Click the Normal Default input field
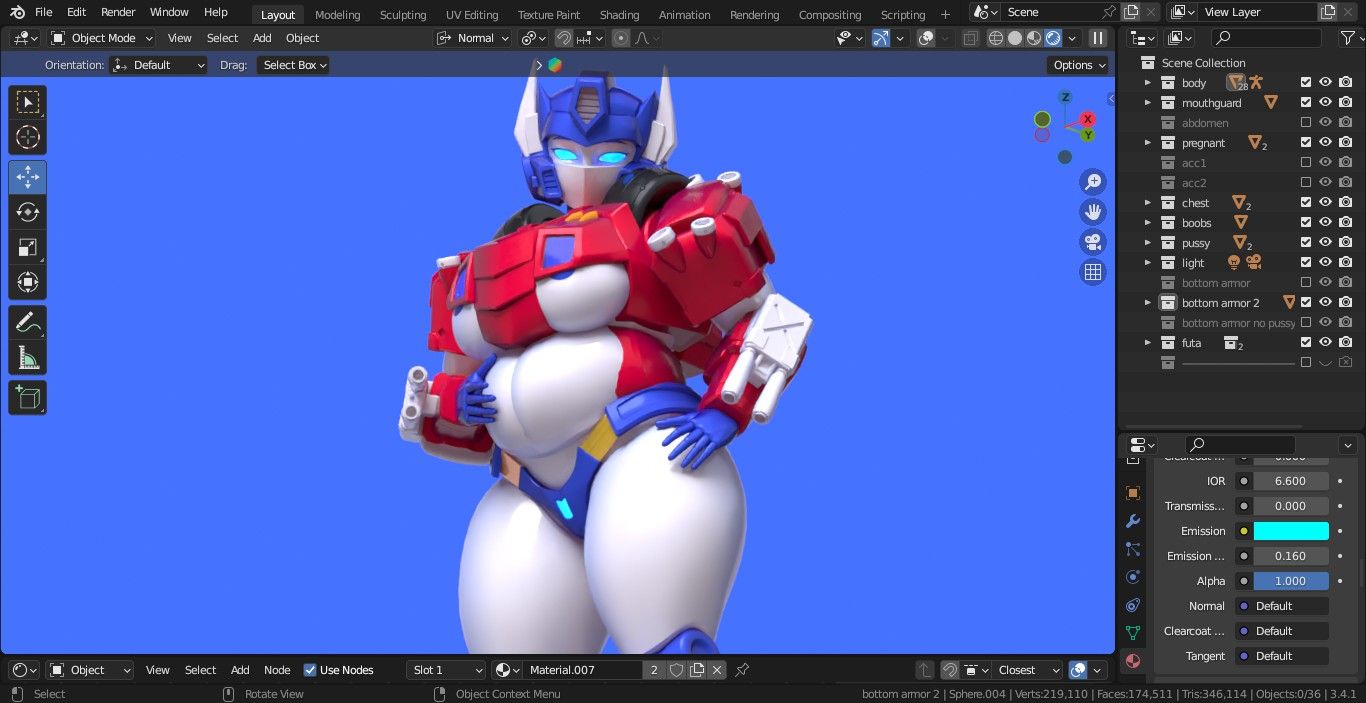Screen dimensions: 1366x703 point(1282,606)
